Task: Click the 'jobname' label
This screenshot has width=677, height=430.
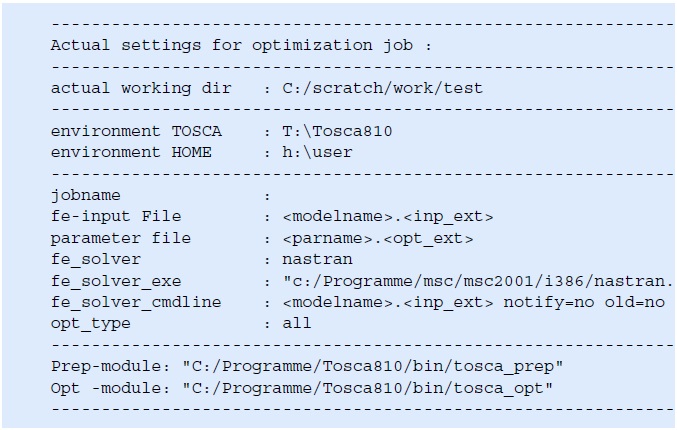Action: tap(85, 196)
